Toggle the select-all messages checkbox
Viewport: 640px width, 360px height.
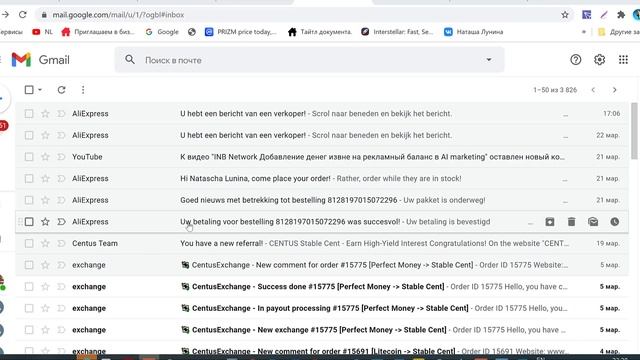(29, 90)
